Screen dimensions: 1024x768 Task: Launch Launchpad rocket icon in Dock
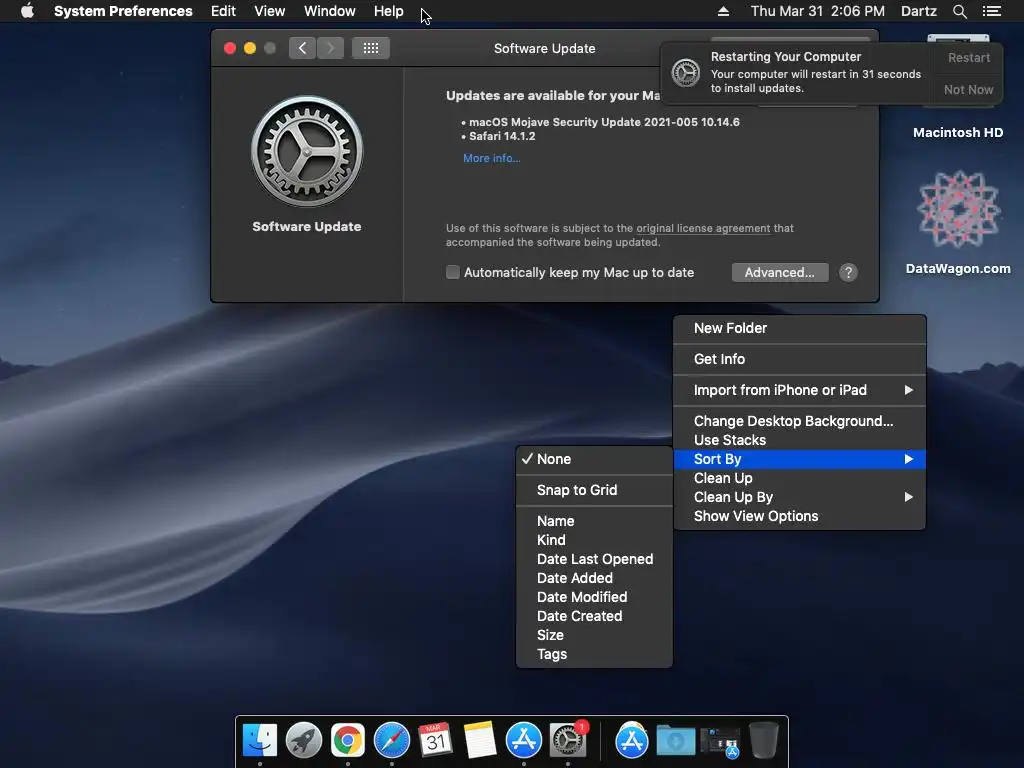coord(304,741)
